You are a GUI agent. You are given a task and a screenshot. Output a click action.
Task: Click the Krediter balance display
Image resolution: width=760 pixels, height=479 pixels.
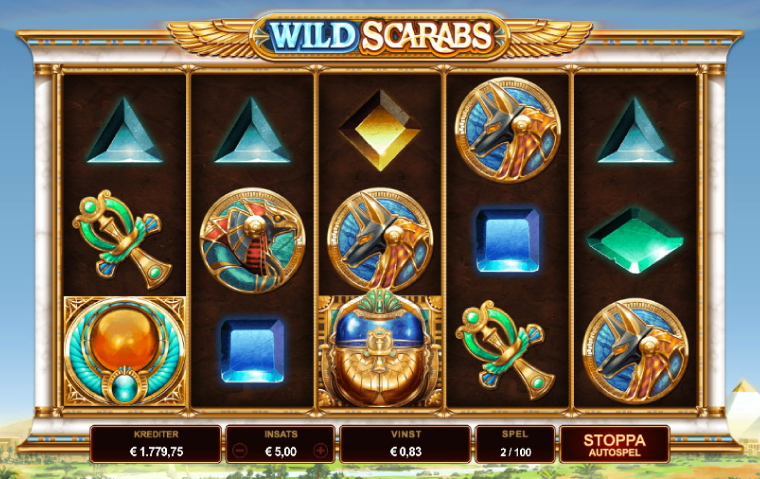[156, 445]
